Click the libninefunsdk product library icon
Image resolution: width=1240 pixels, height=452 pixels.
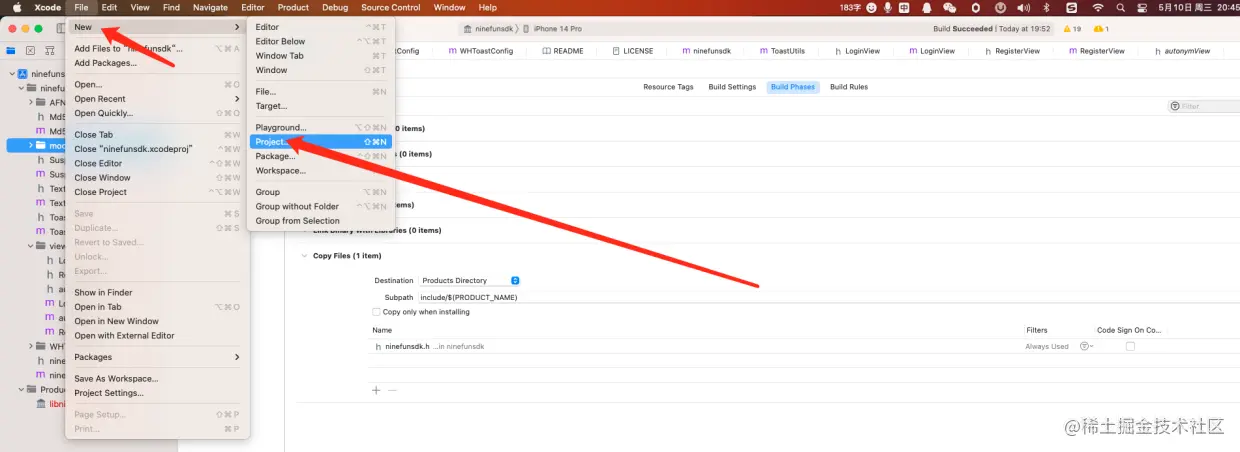coord(41,404)
